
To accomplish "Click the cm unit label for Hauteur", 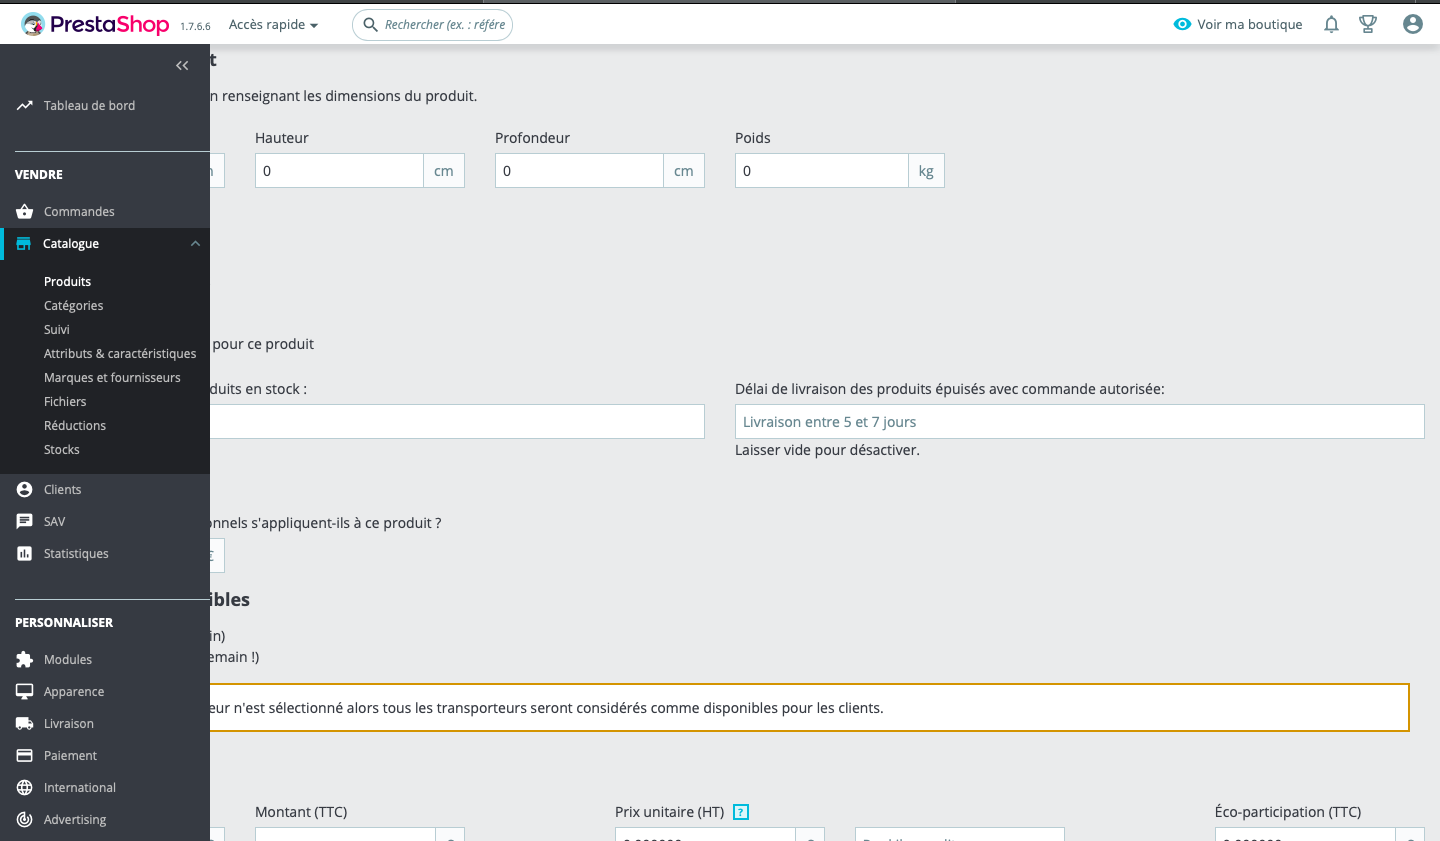I will click(444, 171).
